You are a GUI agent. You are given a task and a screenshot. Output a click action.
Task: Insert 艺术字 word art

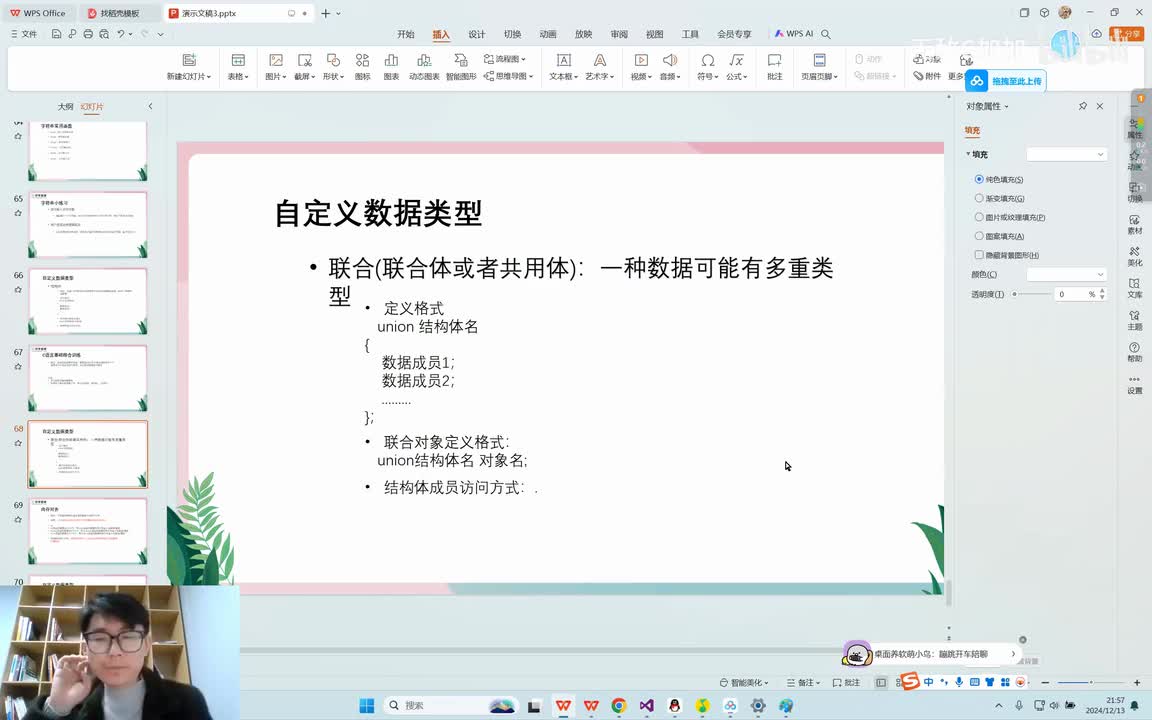(600, 67)
